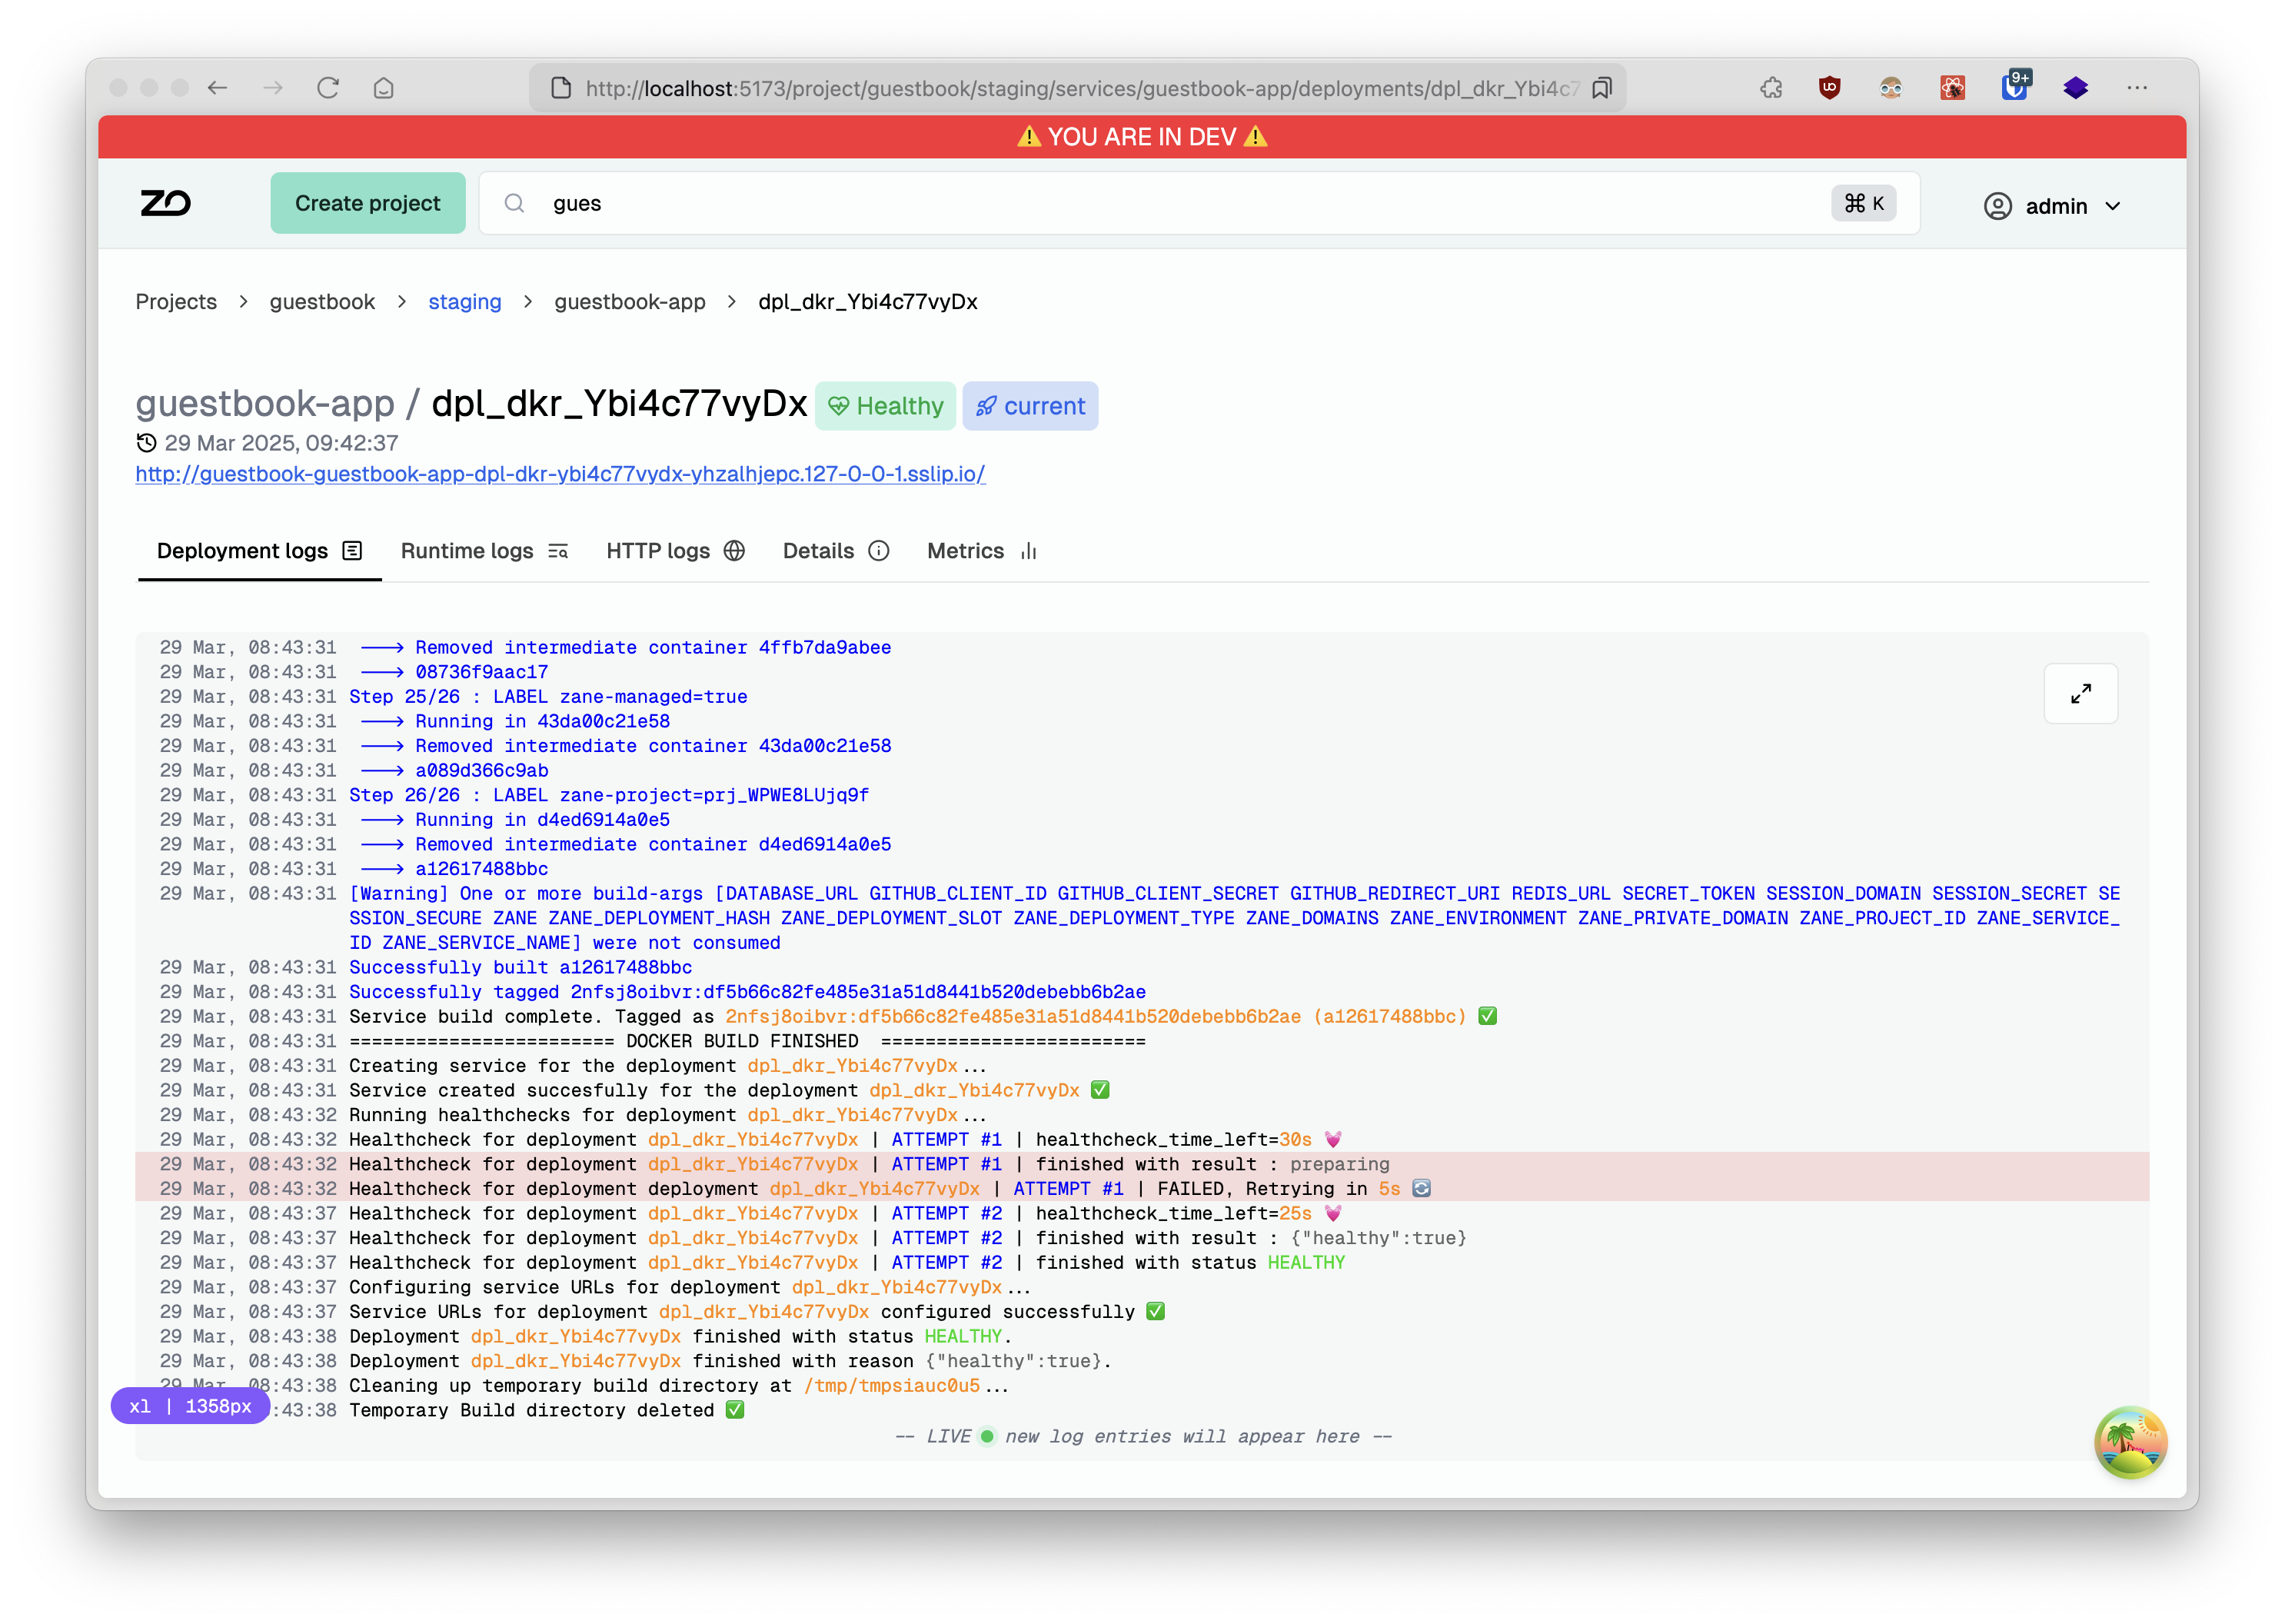
Task: Switch to the Deployment logs tab
Action: pos(259,551)
